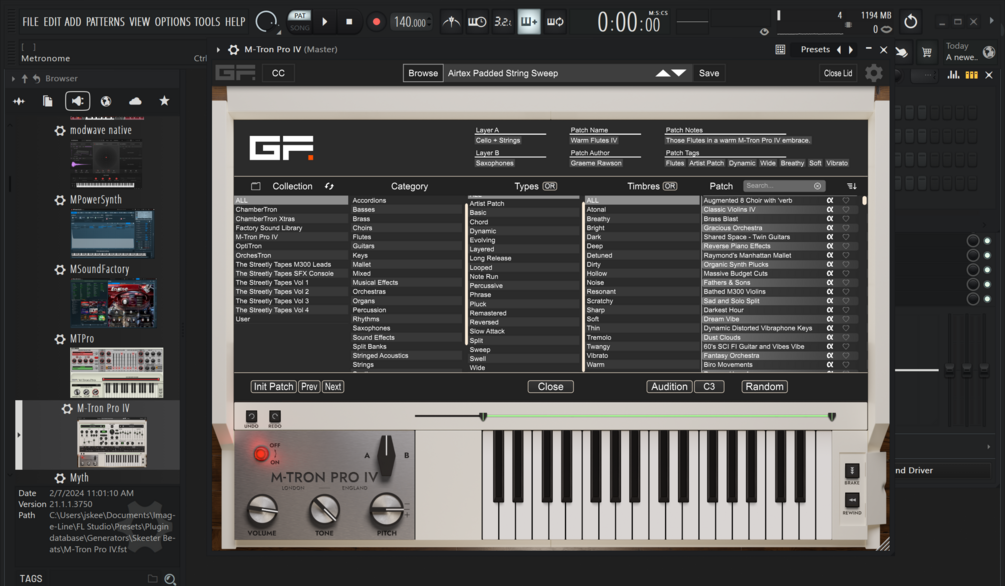Select previous preset with Presets left arrow
This screenshot has height=586, width=1005.
coord(838,49)
